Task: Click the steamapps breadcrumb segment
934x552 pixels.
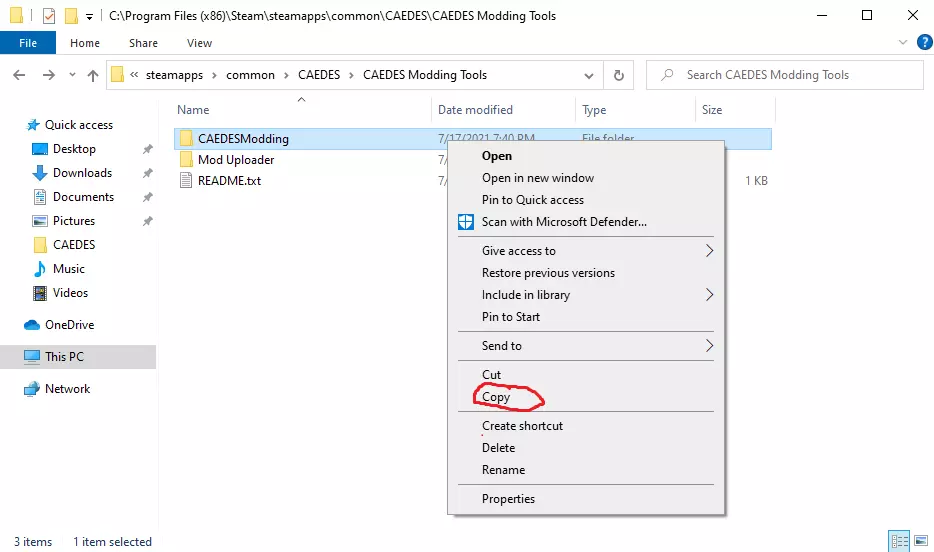Action: [x=174, y=75]
